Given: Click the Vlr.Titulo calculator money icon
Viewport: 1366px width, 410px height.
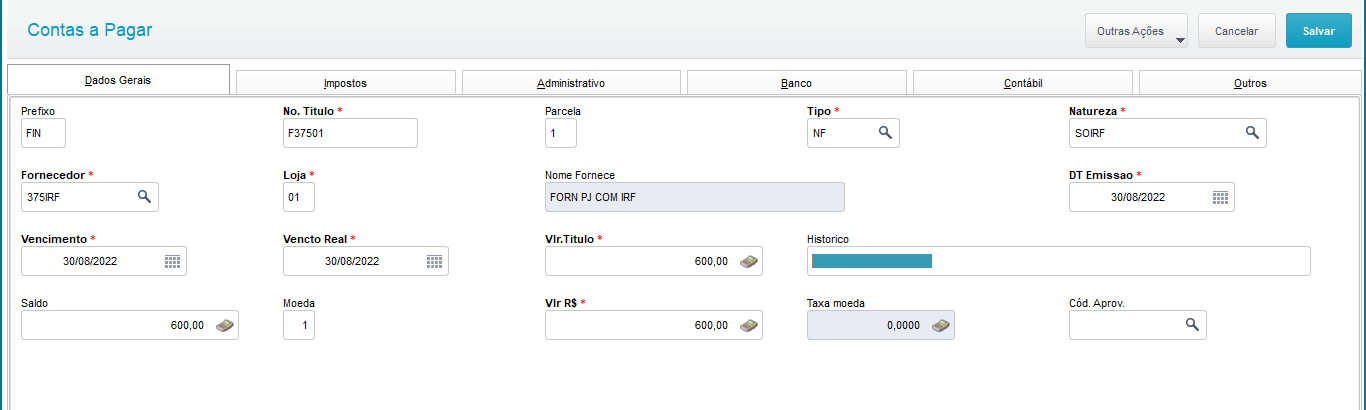Looking at the screenshot, I should (x=749, y=261).
